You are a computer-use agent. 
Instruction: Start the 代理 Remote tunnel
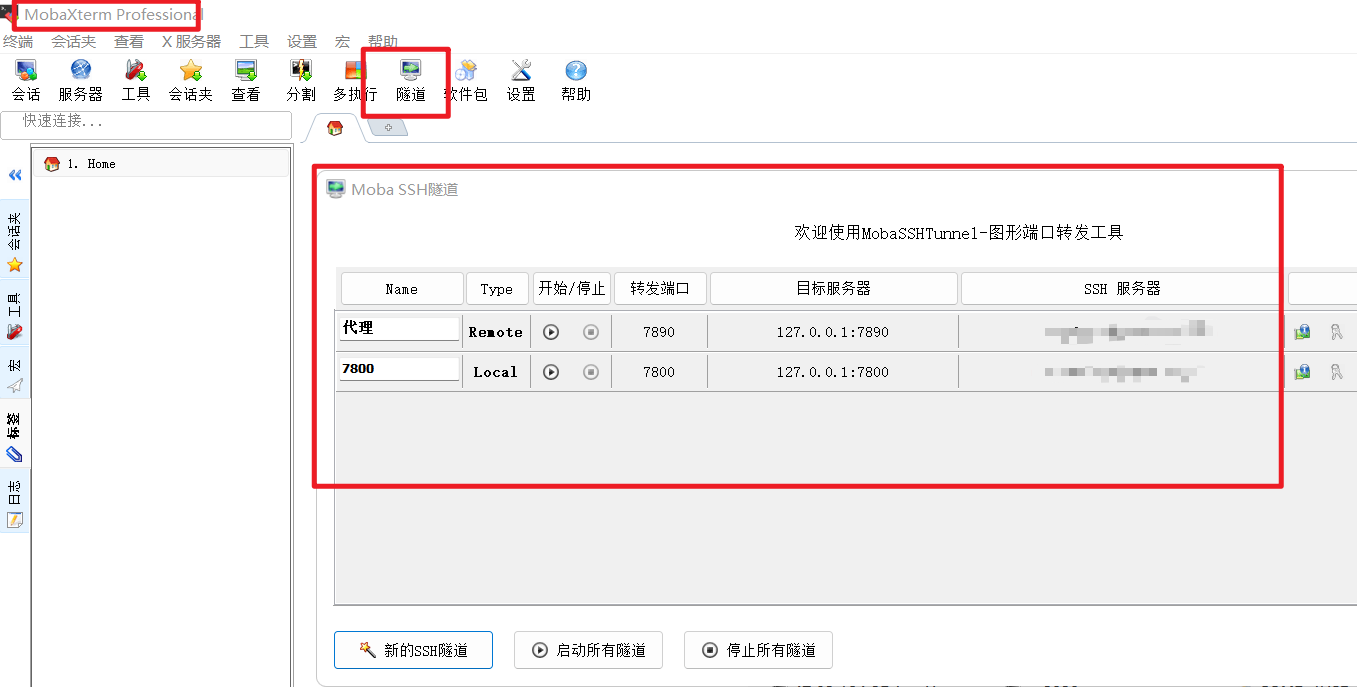550,331
